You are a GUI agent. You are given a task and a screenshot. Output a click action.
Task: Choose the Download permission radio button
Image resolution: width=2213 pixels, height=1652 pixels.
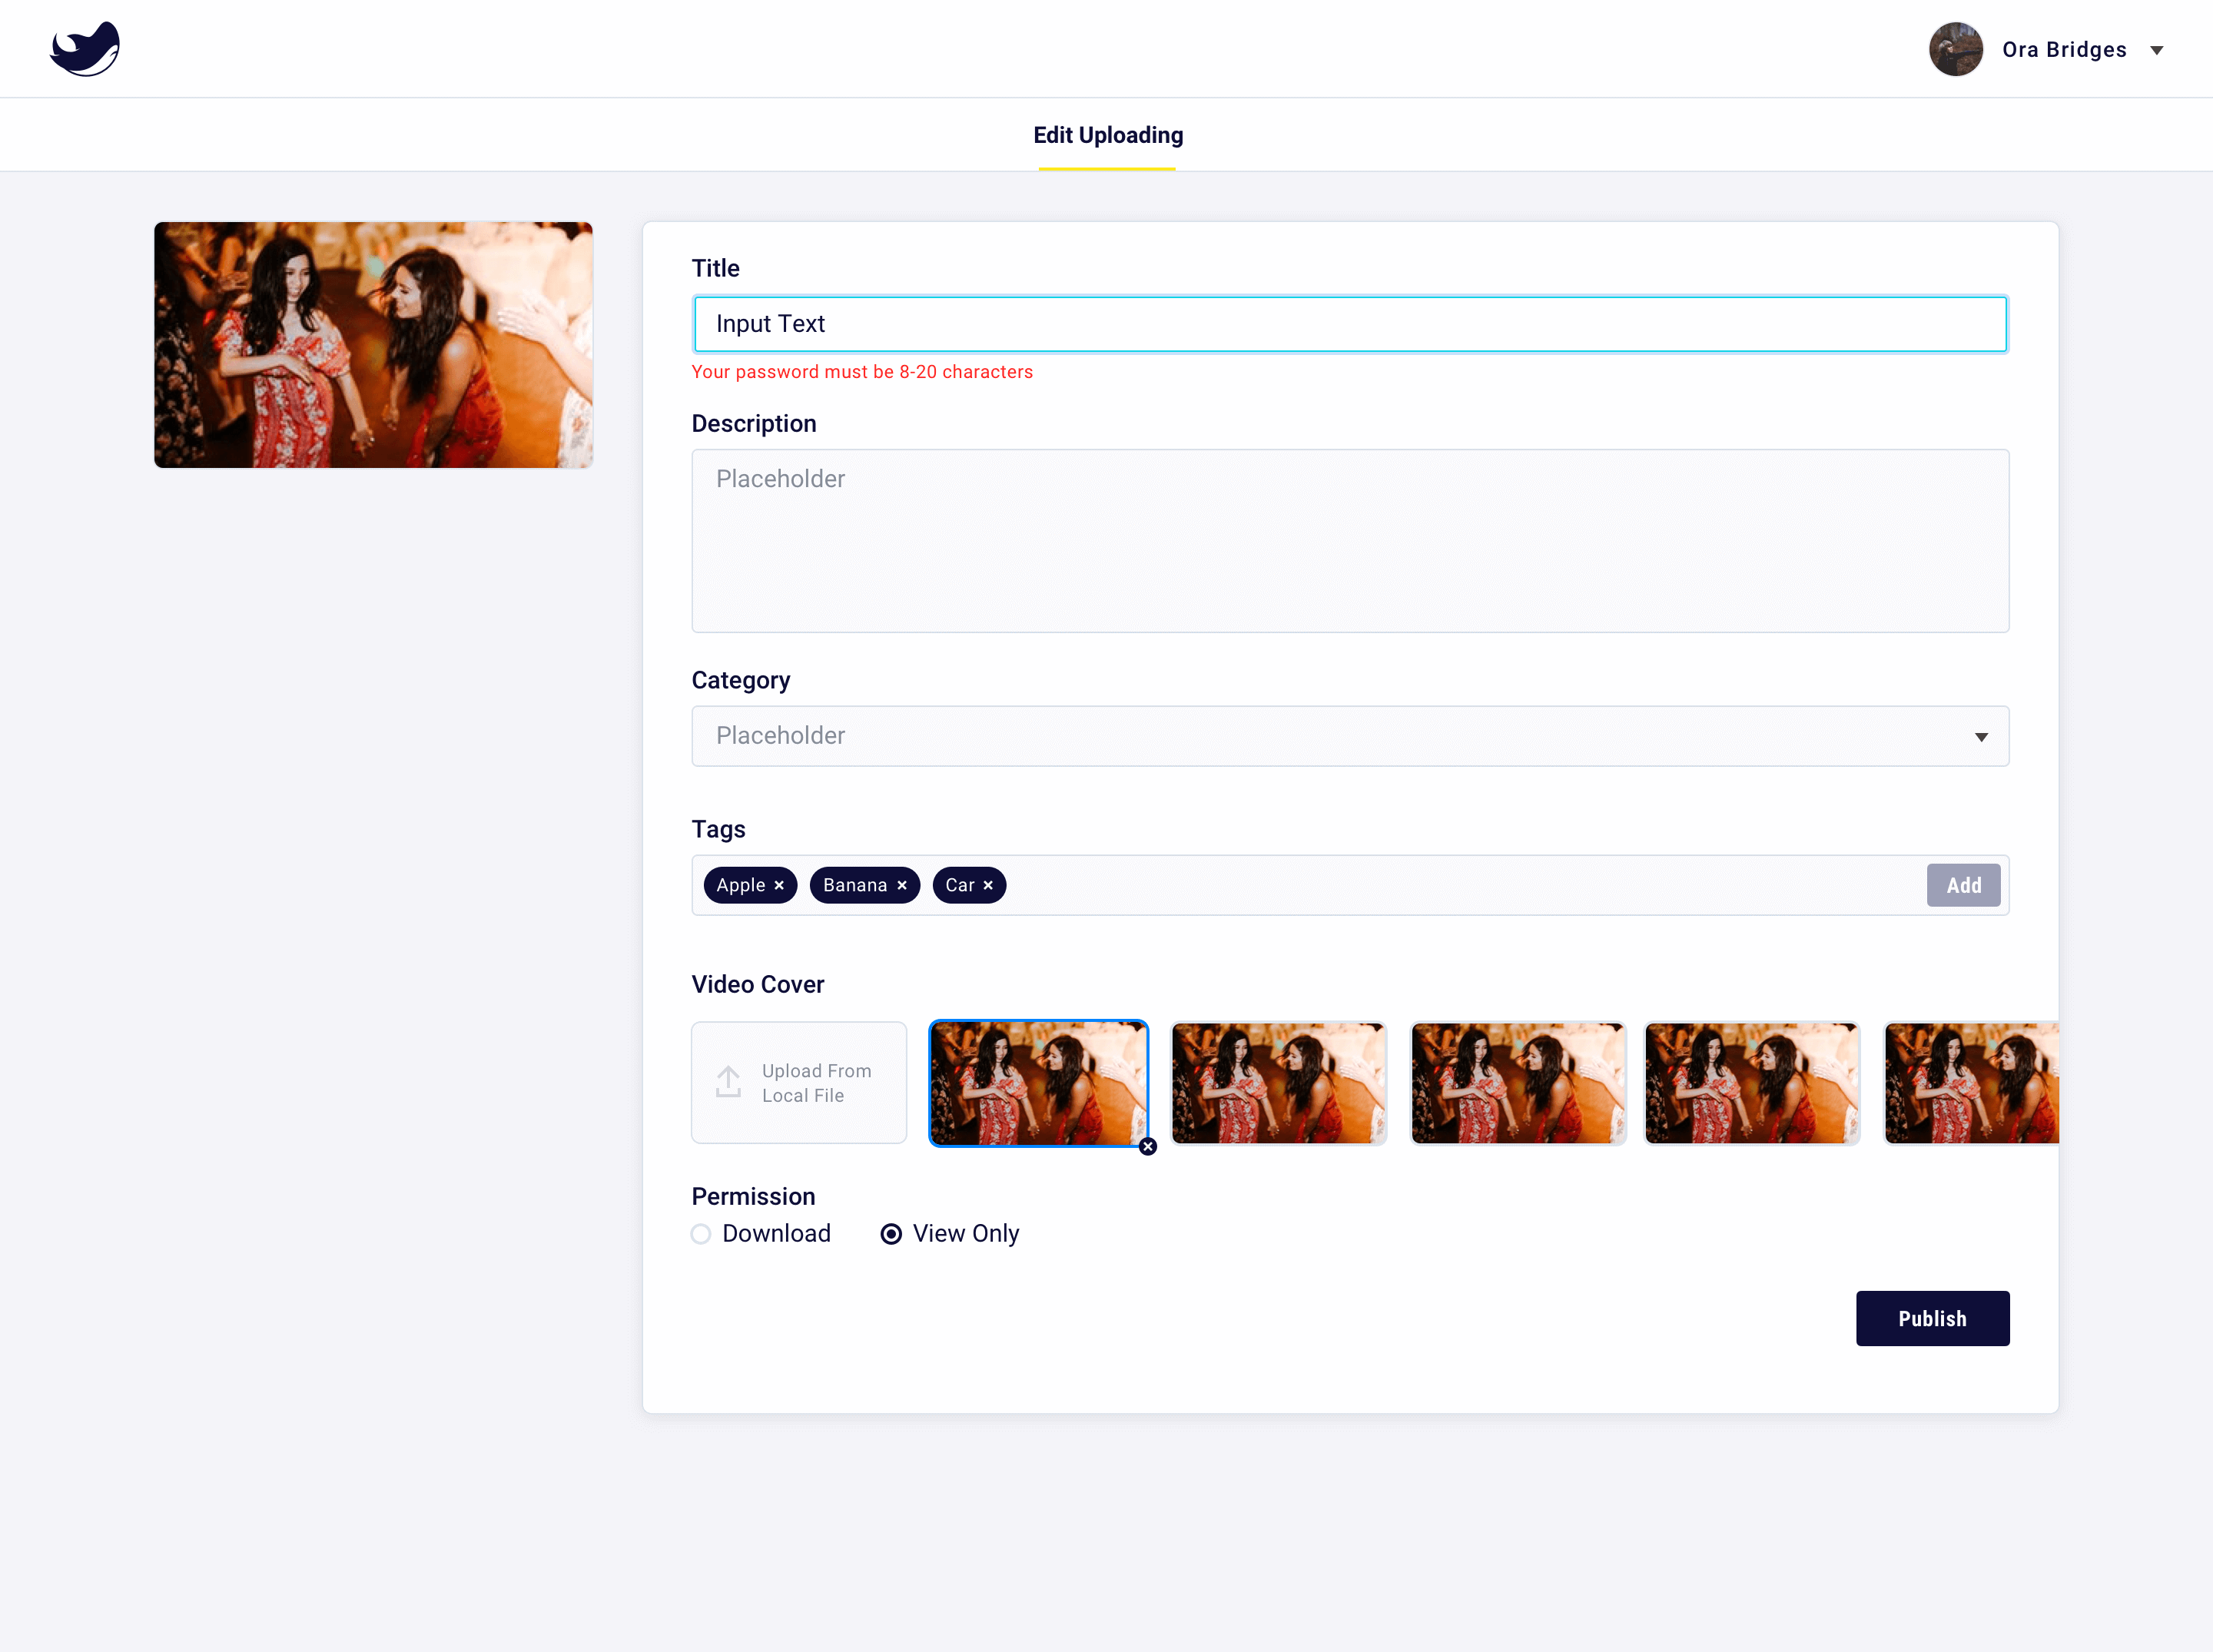[x=701, y=1234]
